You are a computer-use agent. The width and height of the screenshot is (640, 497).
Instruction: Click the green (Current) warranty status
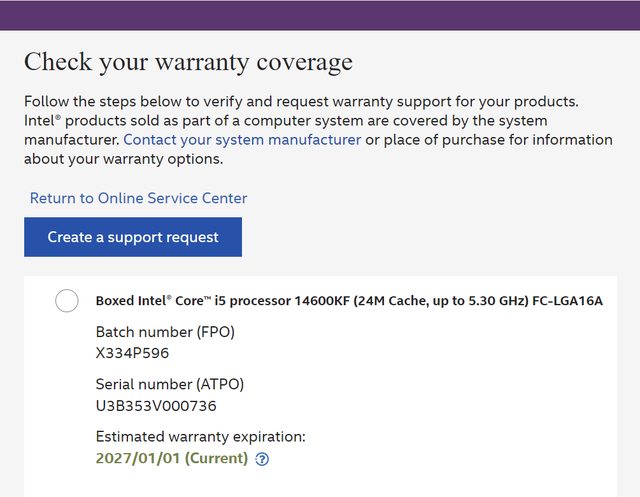tap(214, 458)
